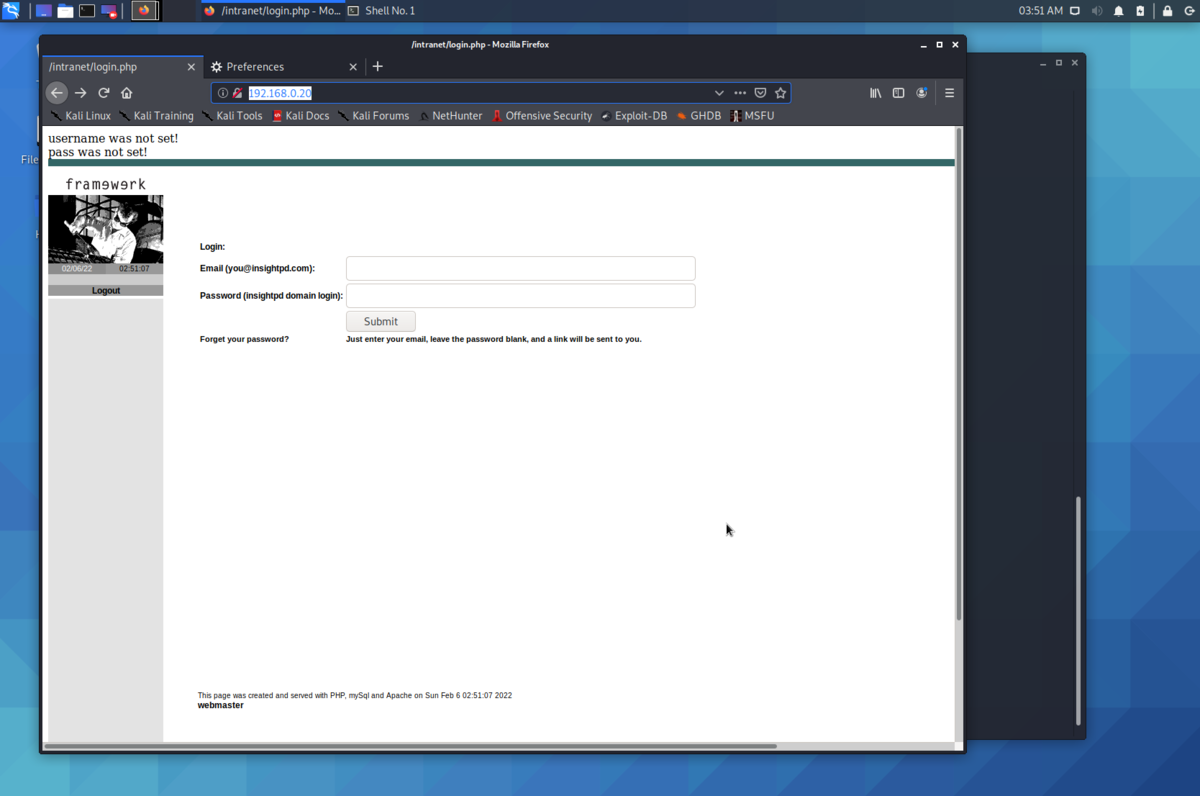The image size is (1200, 796).
Task: Show site information for 192.168.0.20
Action: pyautogui.click(x=223, y=93)
